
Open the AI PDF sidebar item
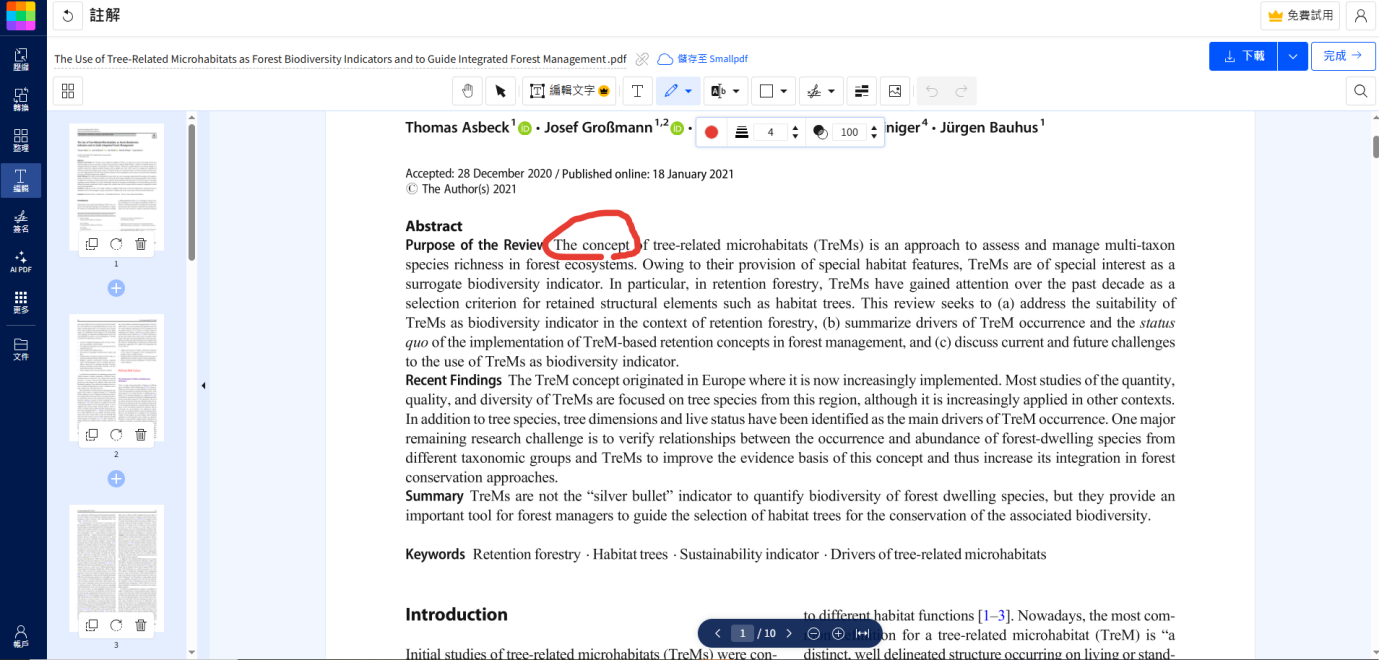[21, 261]
